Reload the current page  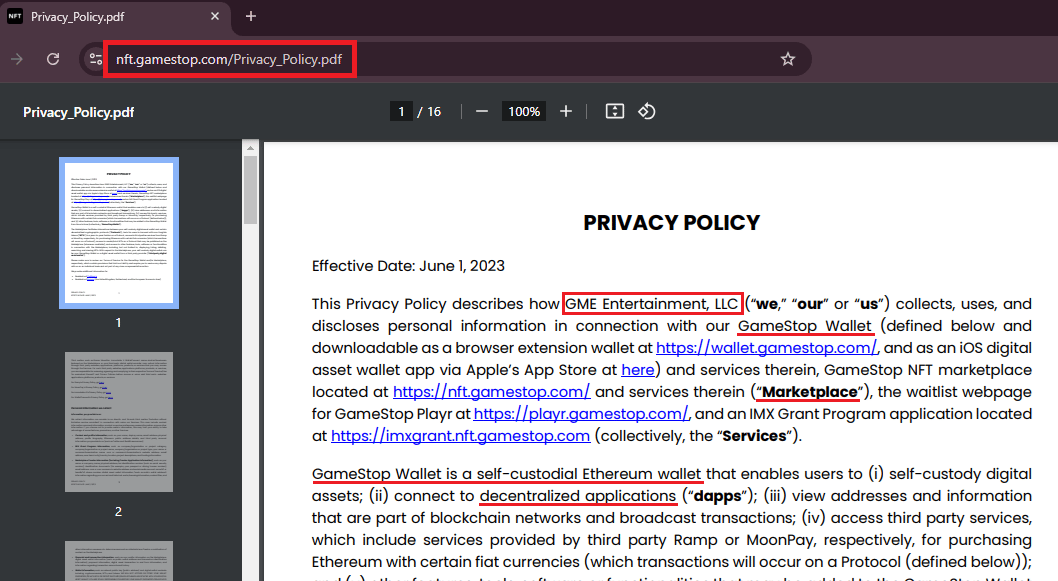click(53, 59)
